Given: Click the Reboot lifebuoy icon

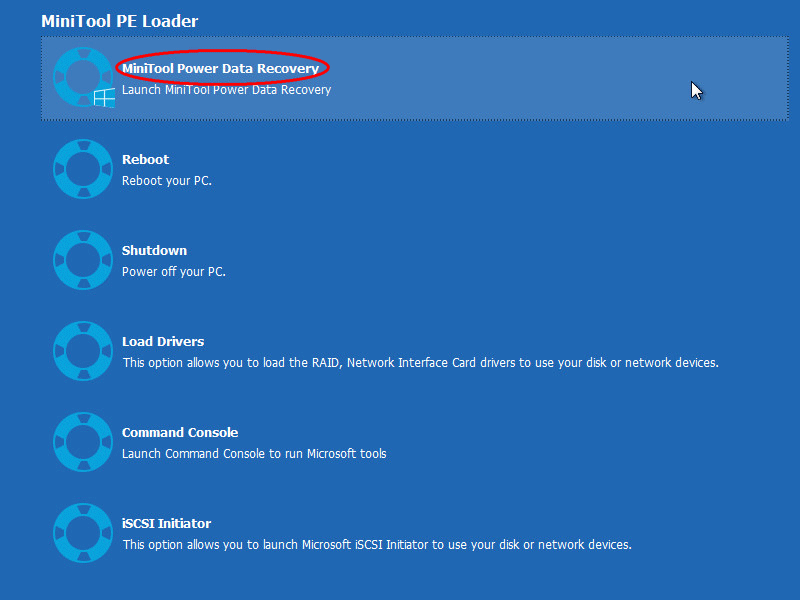Looking at the screenshot, I should point(83,169).
